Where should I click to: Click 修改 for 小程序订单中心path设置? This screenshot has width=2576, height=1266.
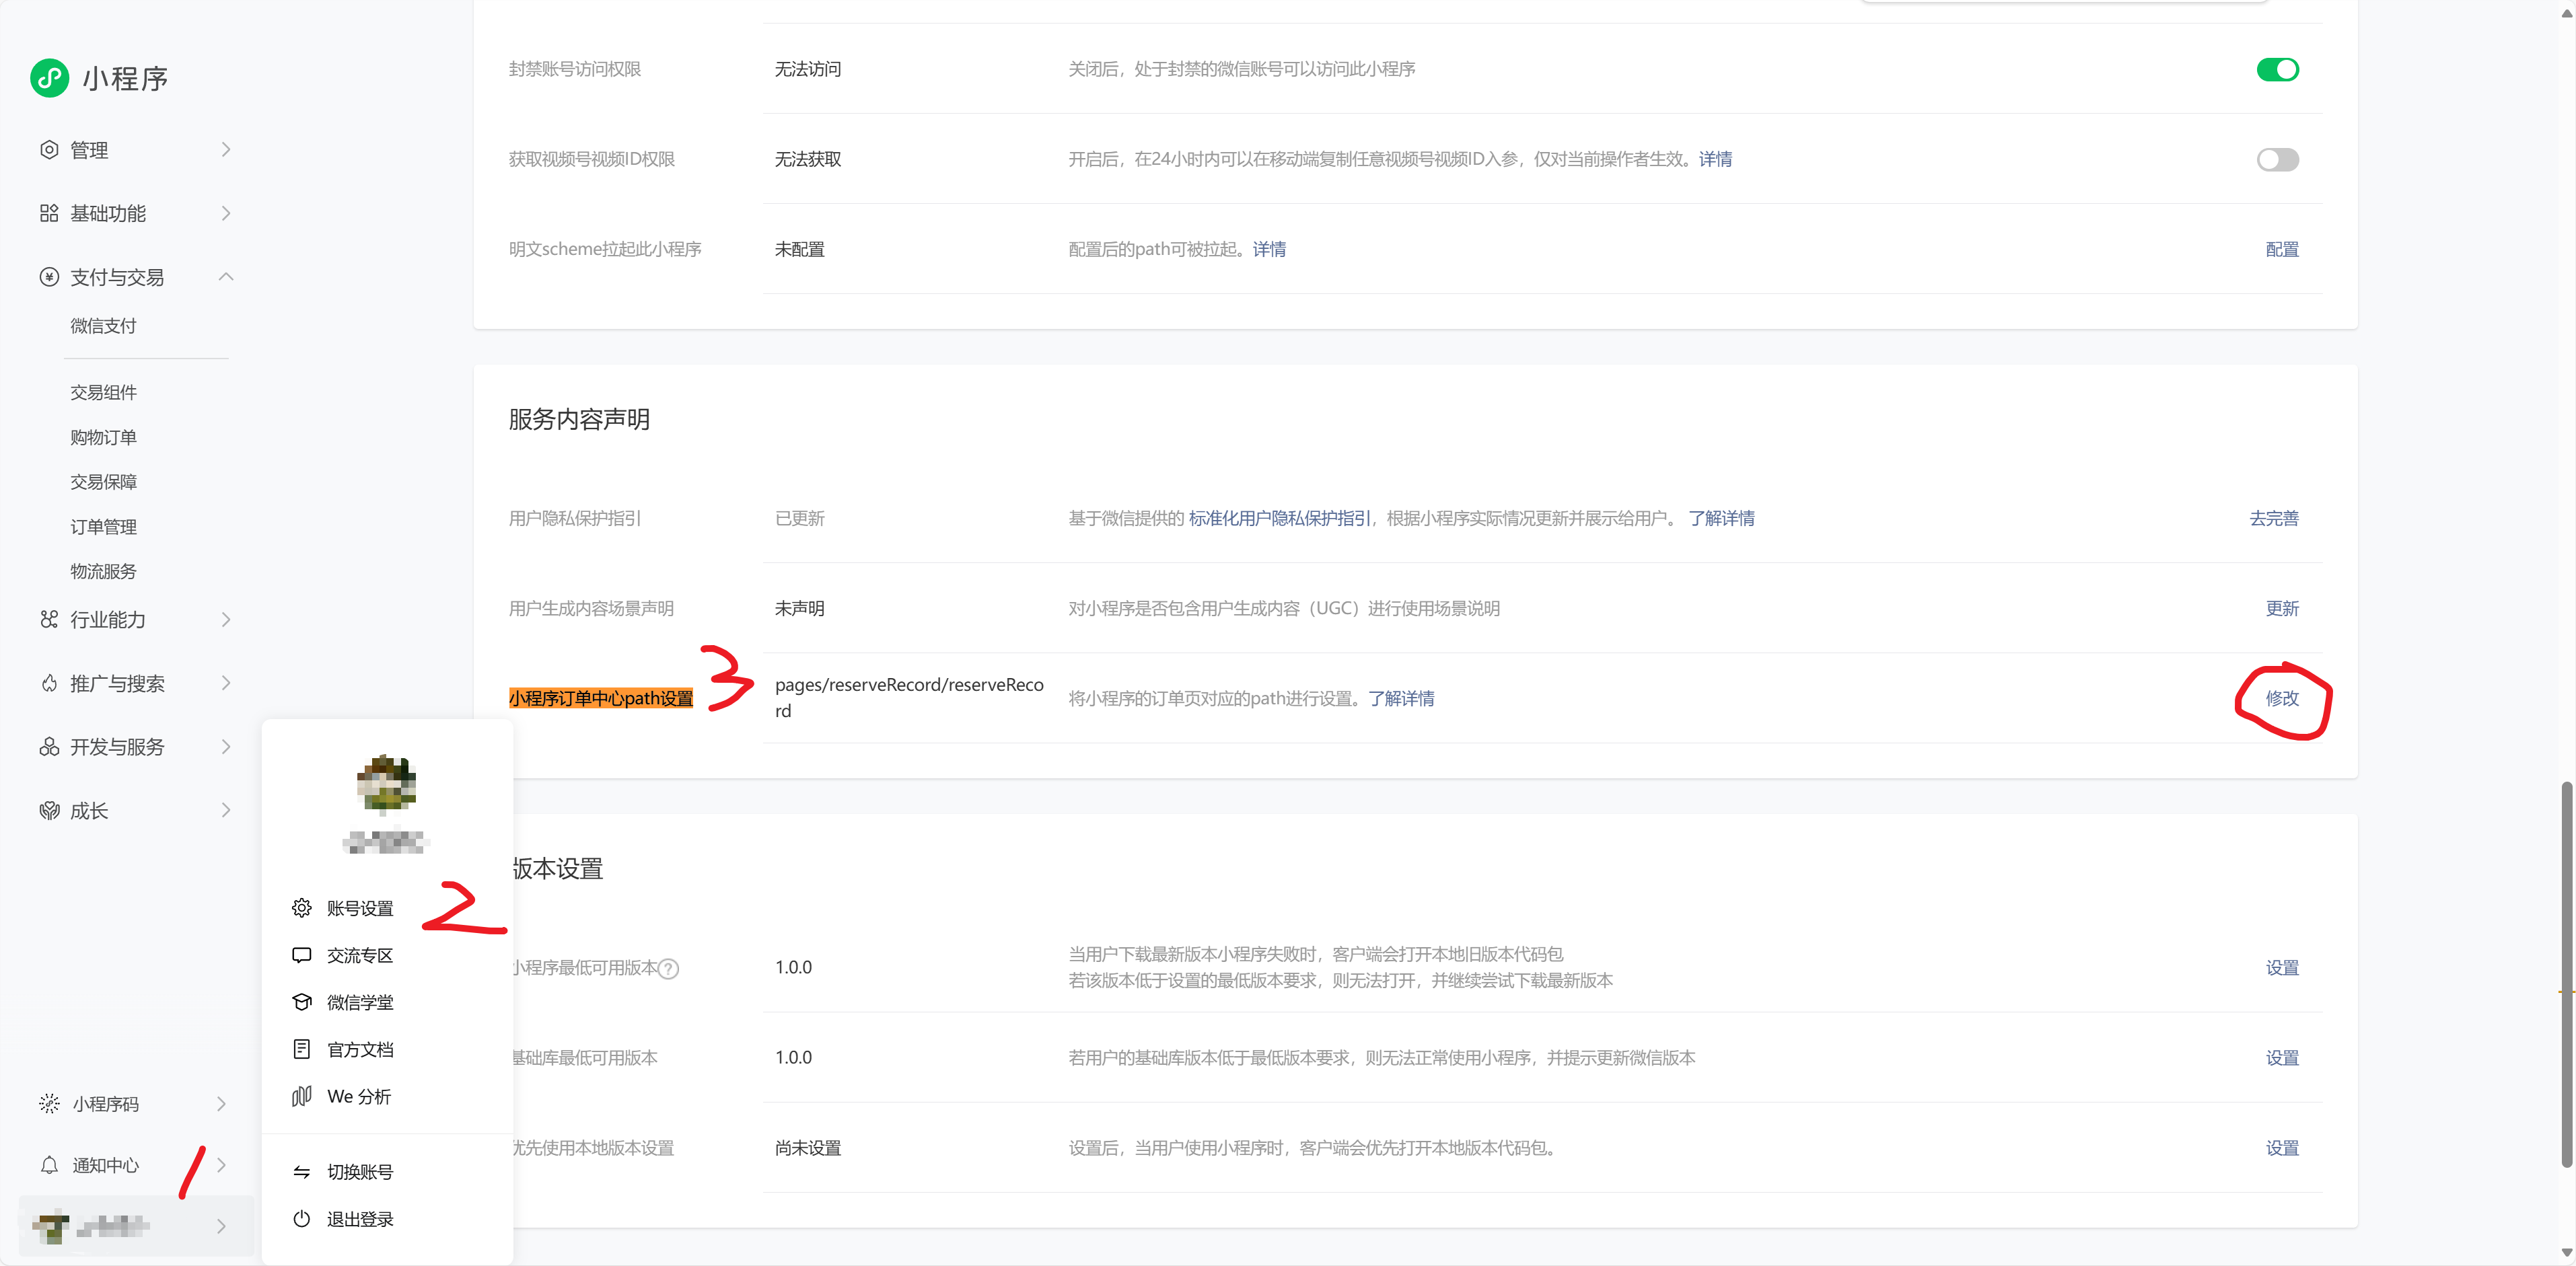(2281, 698)
